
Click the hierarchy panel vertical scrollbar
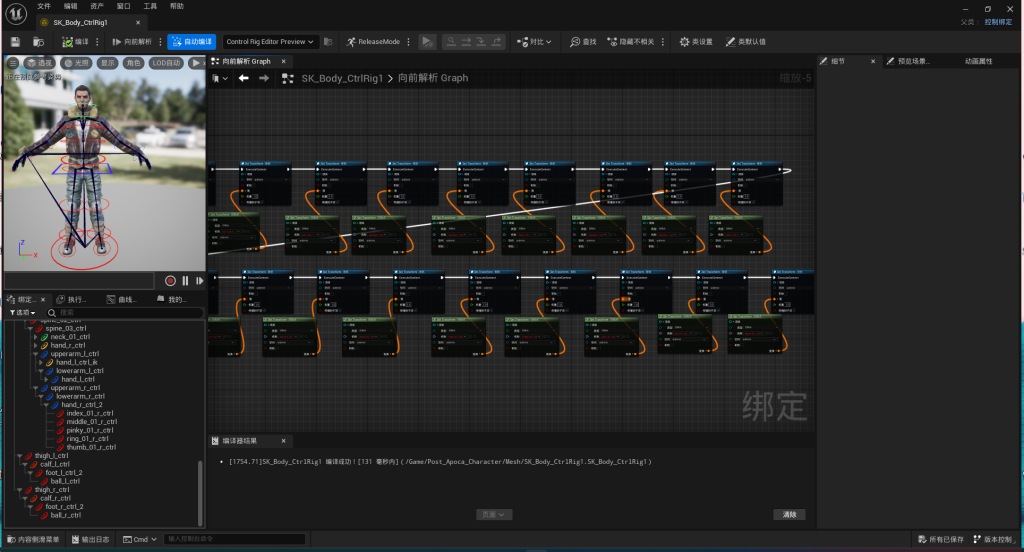(x=200, y=493)
